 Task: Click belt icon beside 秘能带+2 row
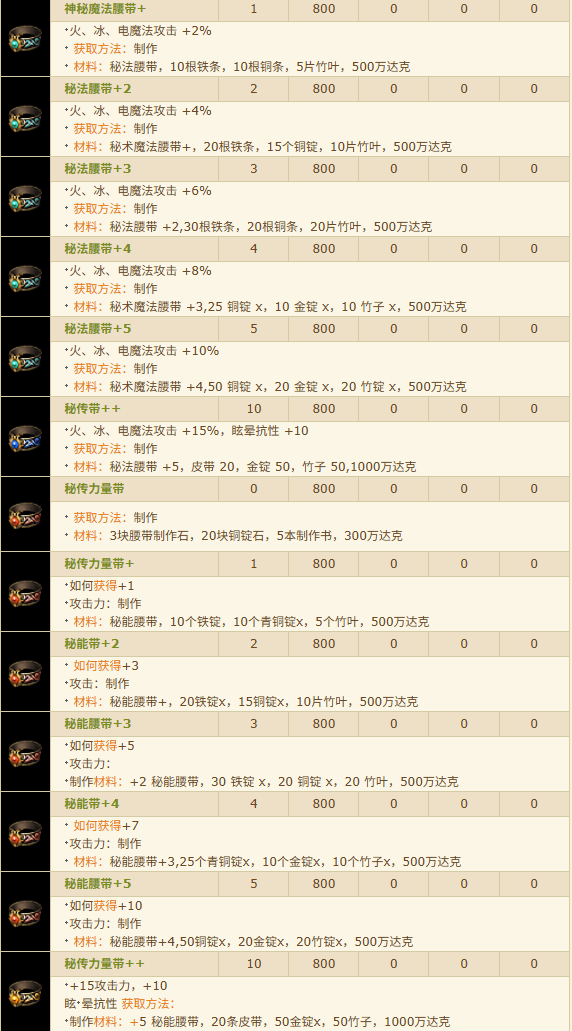[25, 674]
